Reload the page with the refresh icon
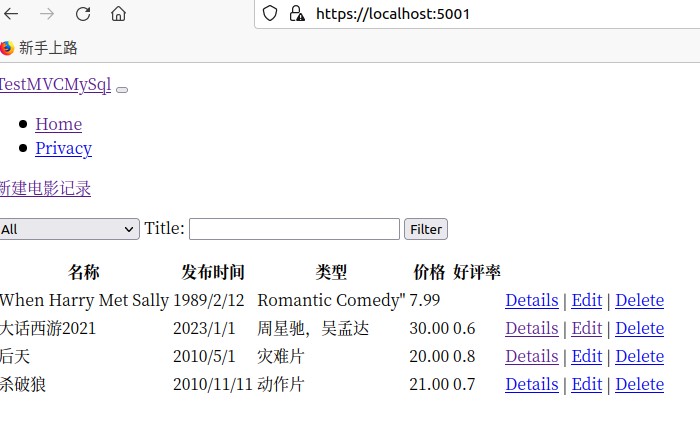Image resolution: width=700 pixels, height=422 pixels. coord(83,14)
